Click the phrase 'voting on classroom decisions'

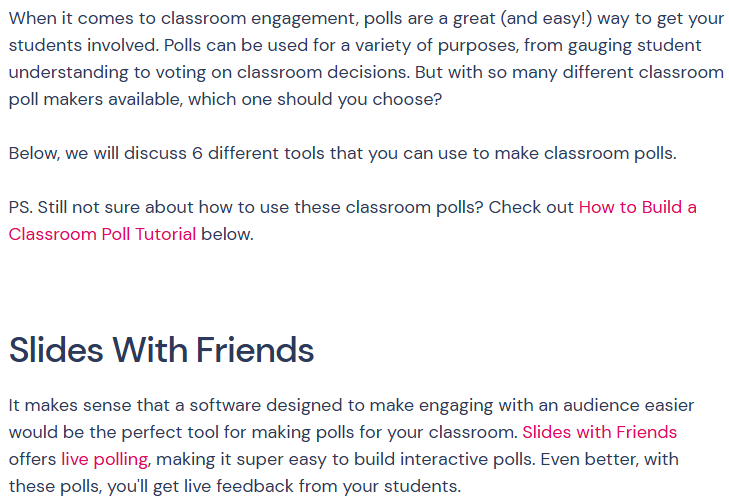point(283,73)
